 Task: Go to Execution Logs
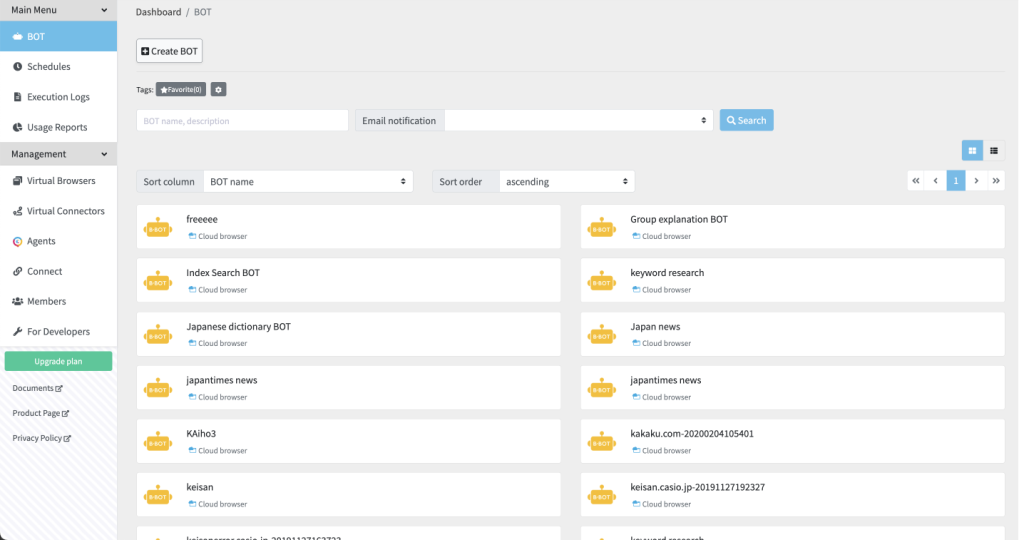pos(58,97)
